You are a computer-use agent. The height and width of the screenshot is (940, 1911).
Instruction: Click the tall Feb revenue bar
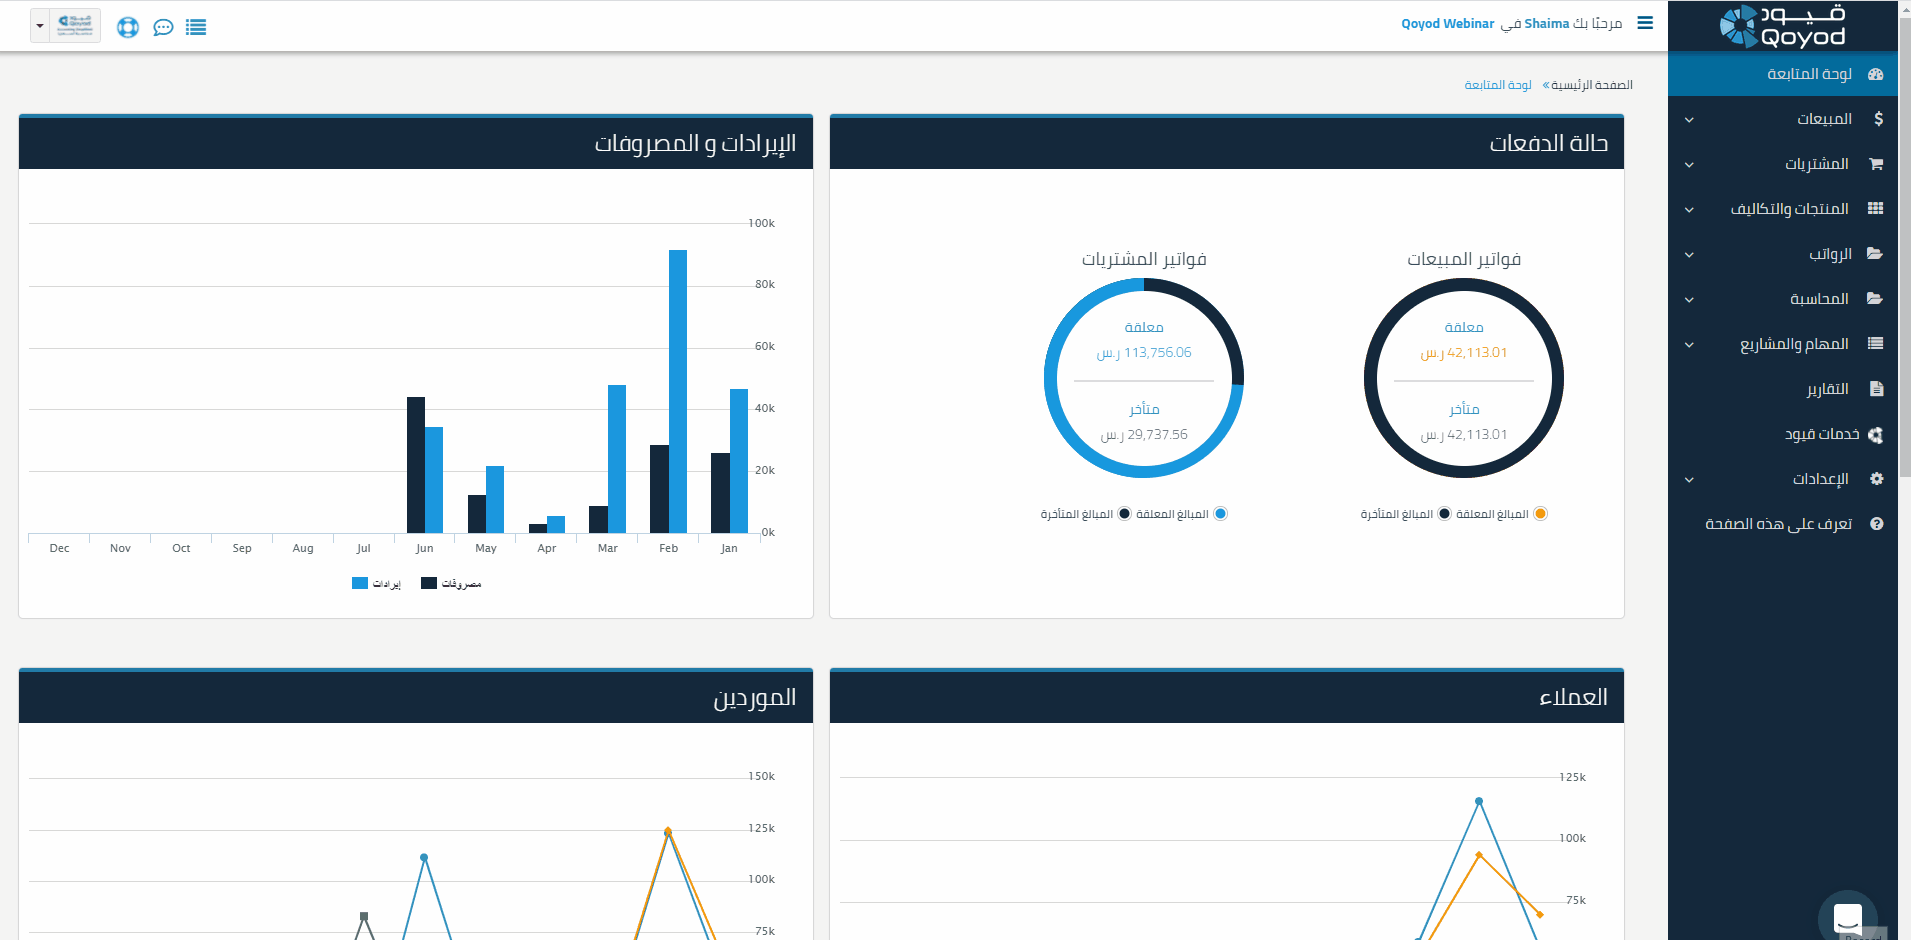(678, 390)
